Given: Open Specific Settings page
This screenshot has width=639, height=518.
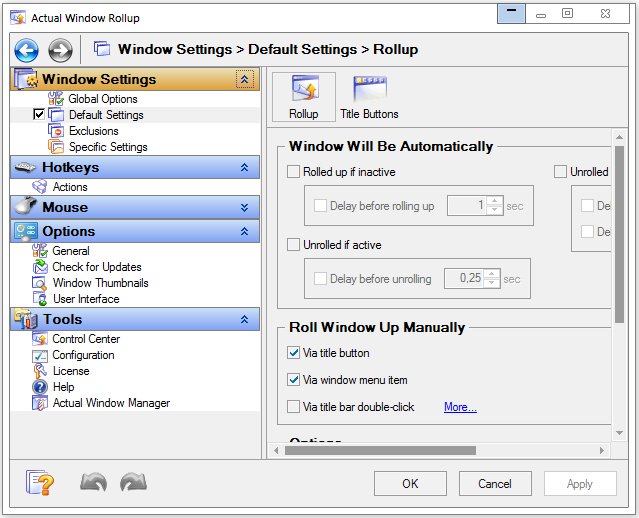Looking at the screenshot, I should (x=108, y=147).
